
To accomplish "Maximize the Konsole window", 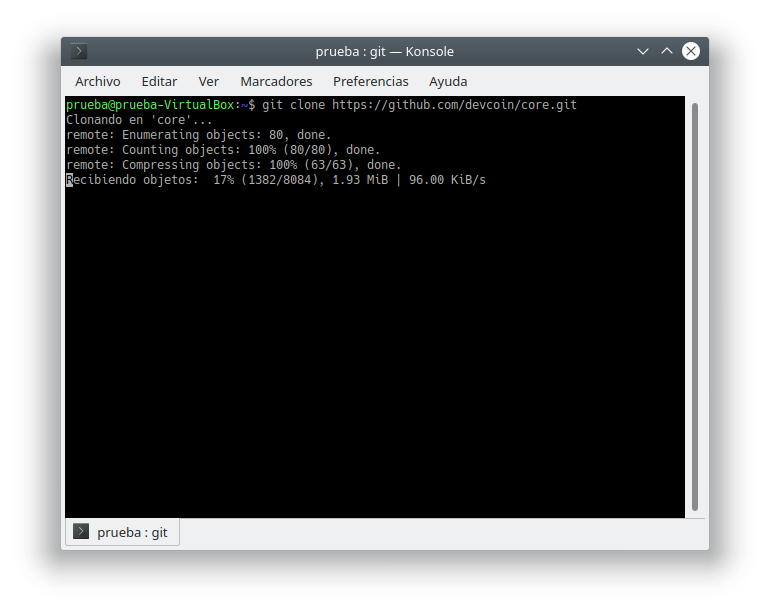I will [x=666, y=51].
